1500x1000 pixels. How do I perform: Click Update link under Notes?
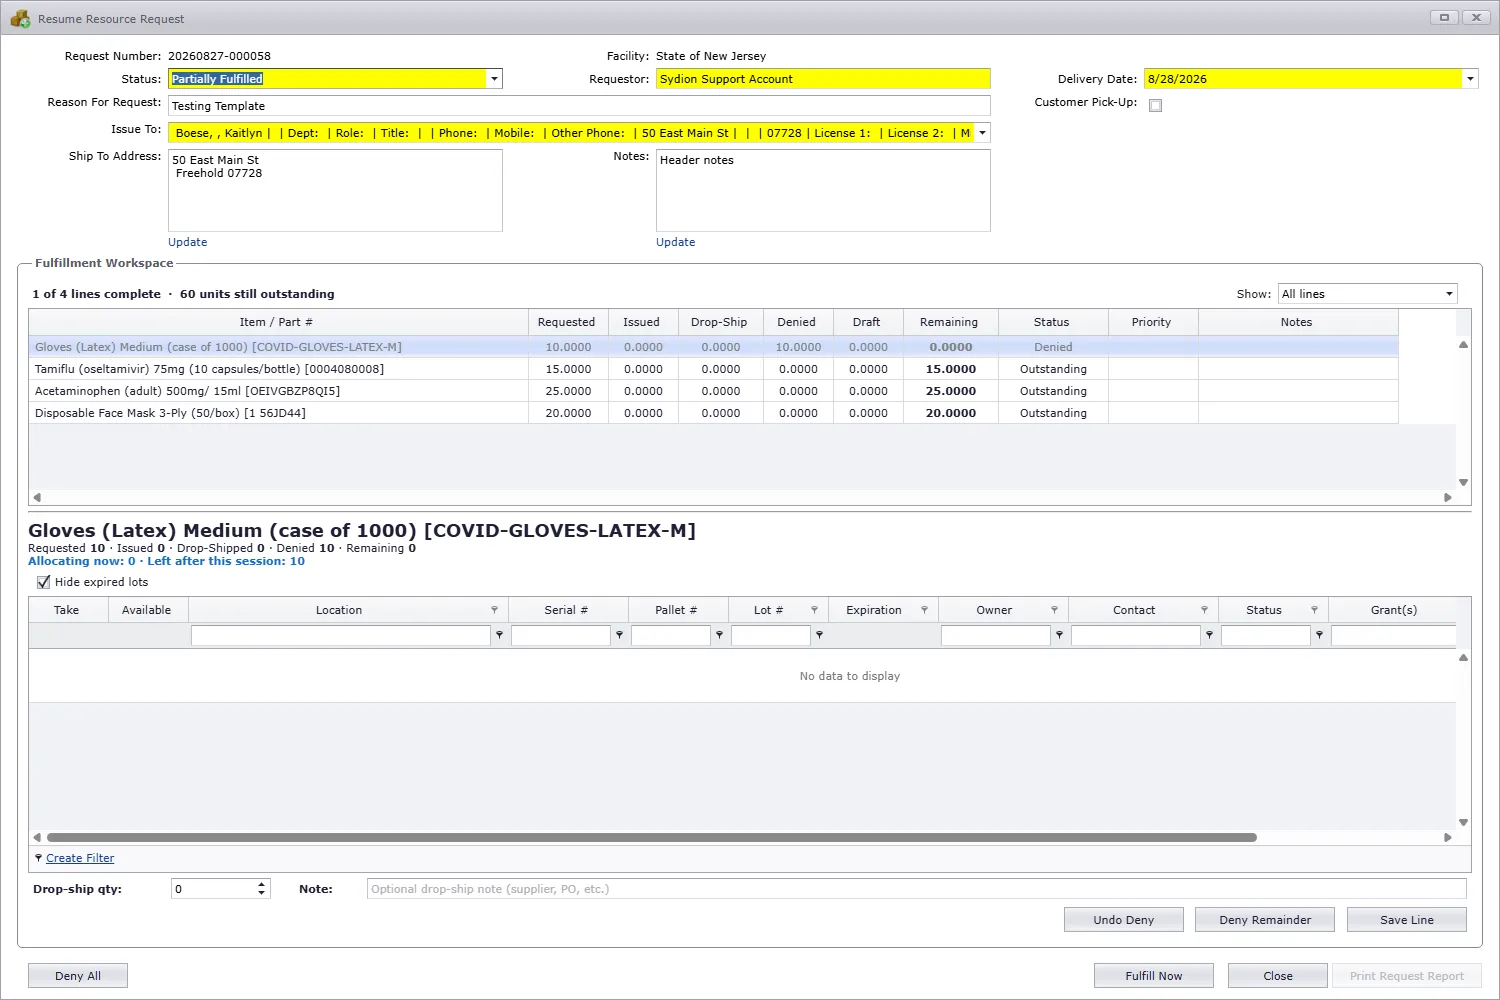(x=676, y=242)
